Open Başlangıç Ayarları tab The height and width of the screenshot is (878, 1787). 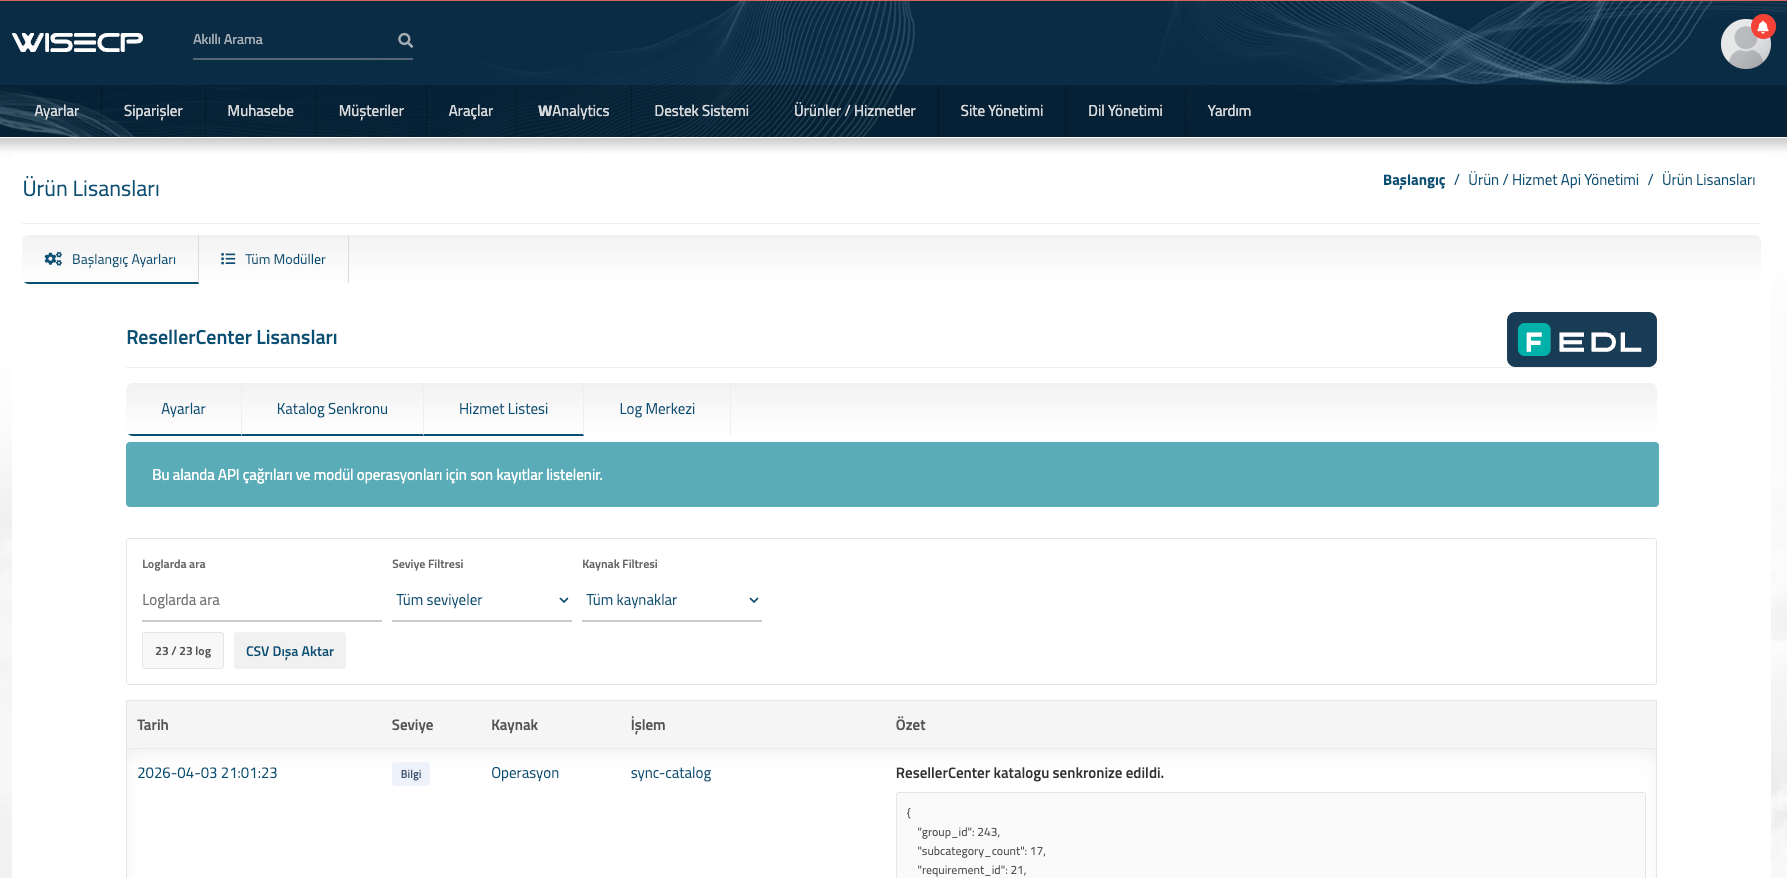(x=111, y=259)
